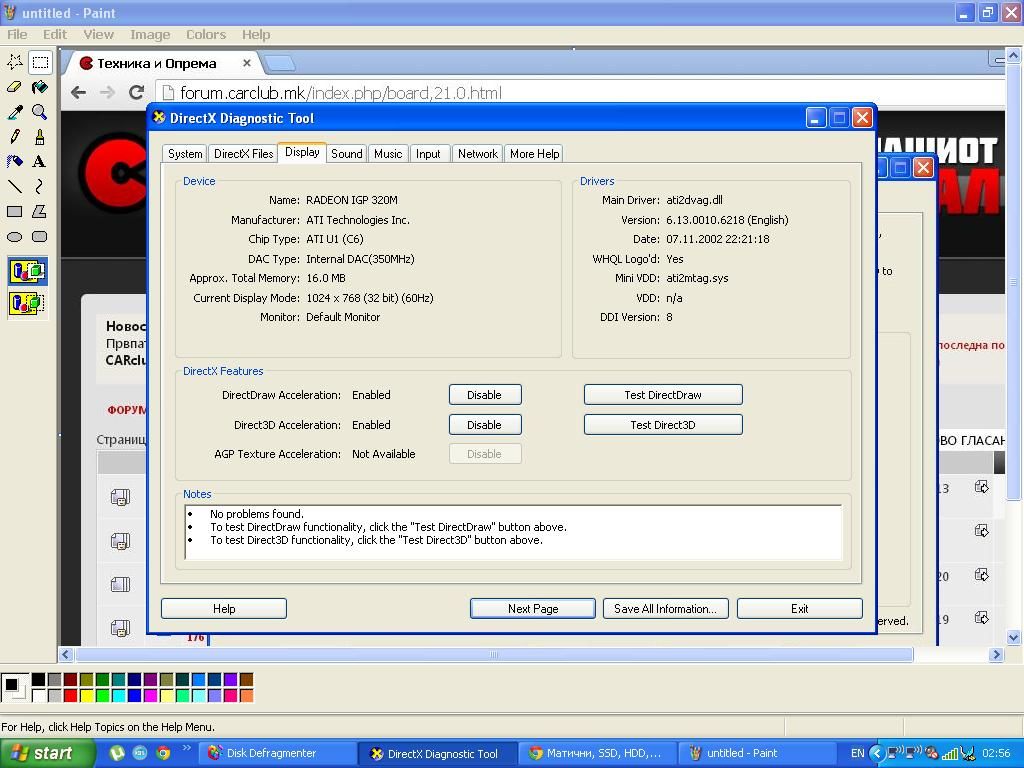Show hidden system tray icons
The width and height of the screenshot is (1024, 768).
tap(877, 754)
